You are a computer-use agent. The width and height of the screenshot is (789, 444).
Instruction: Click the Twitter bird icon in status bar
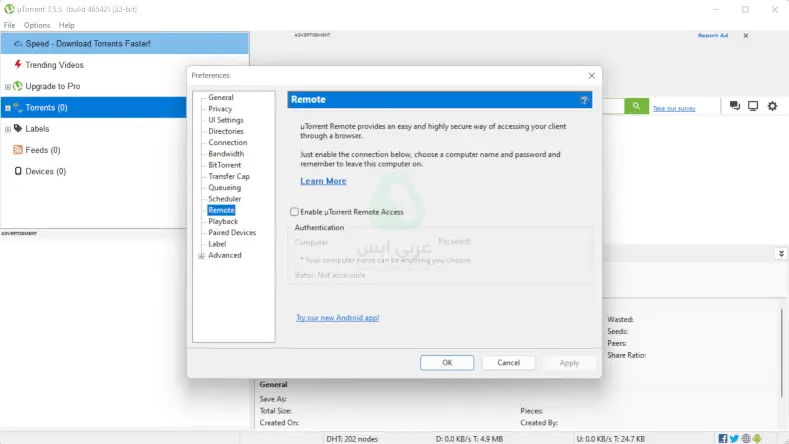click(735, 438)
